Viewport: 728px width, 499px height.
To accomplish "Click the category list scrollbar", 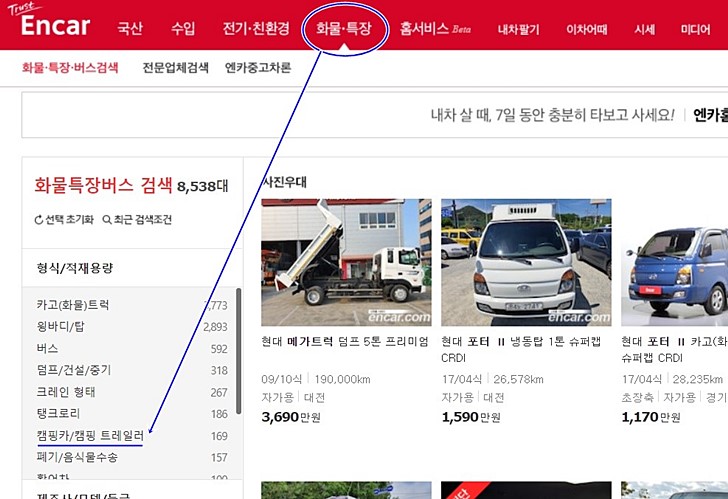I will tap(238, 351).
